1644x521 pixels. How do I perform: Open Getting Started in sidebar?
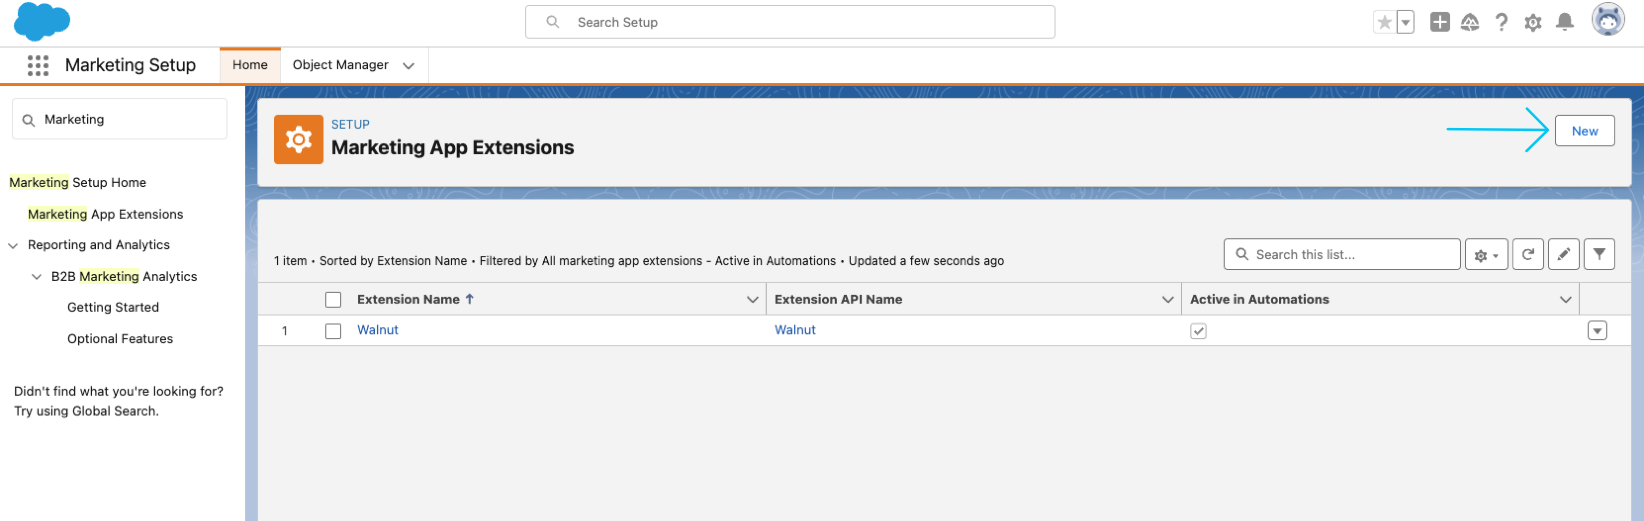(113, 308)
